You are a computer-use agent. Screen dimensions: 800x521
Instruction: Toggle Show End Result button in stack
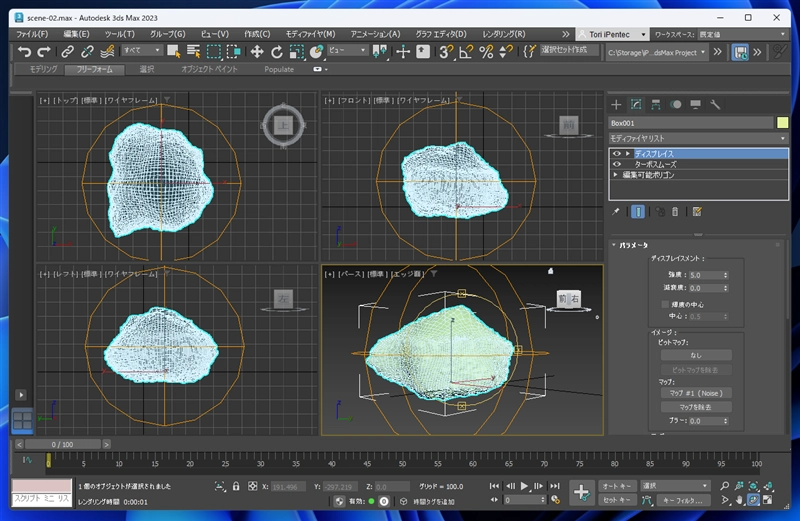pyautogui.click(x=638, y=211)
